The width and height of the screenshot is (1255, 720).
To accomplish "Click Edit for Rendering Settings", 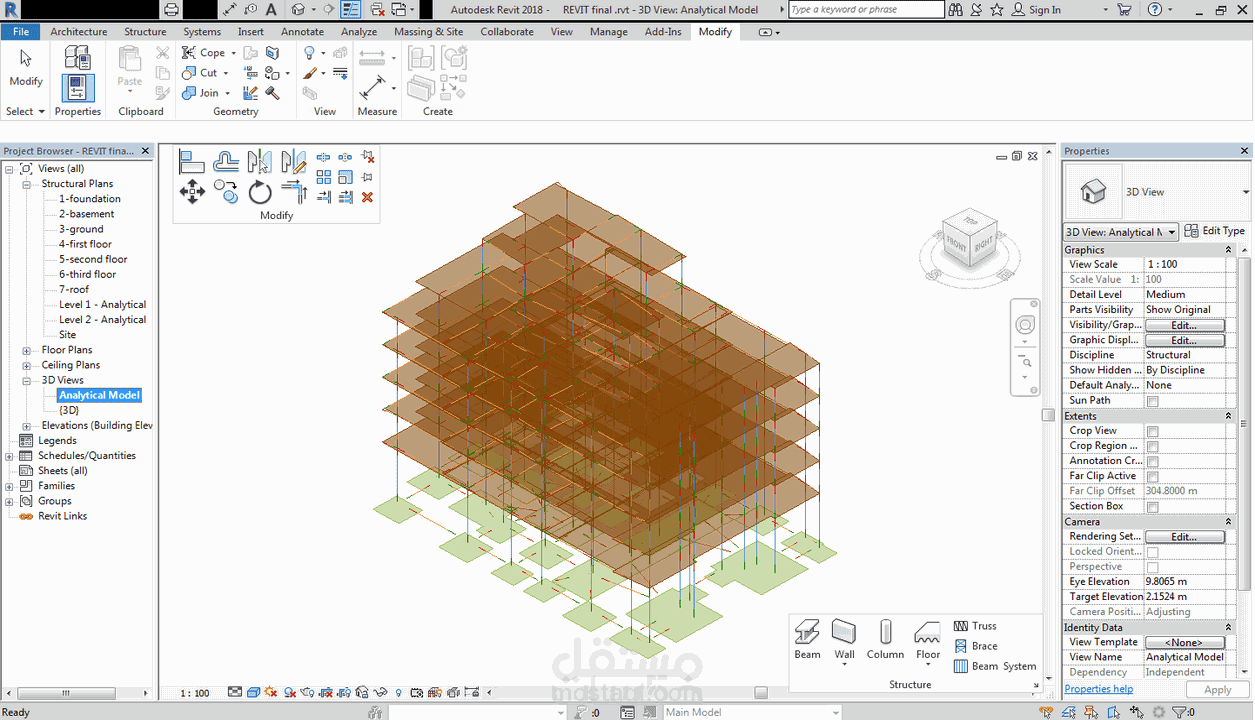I will pyautogui.click(x=1184, y=537).
